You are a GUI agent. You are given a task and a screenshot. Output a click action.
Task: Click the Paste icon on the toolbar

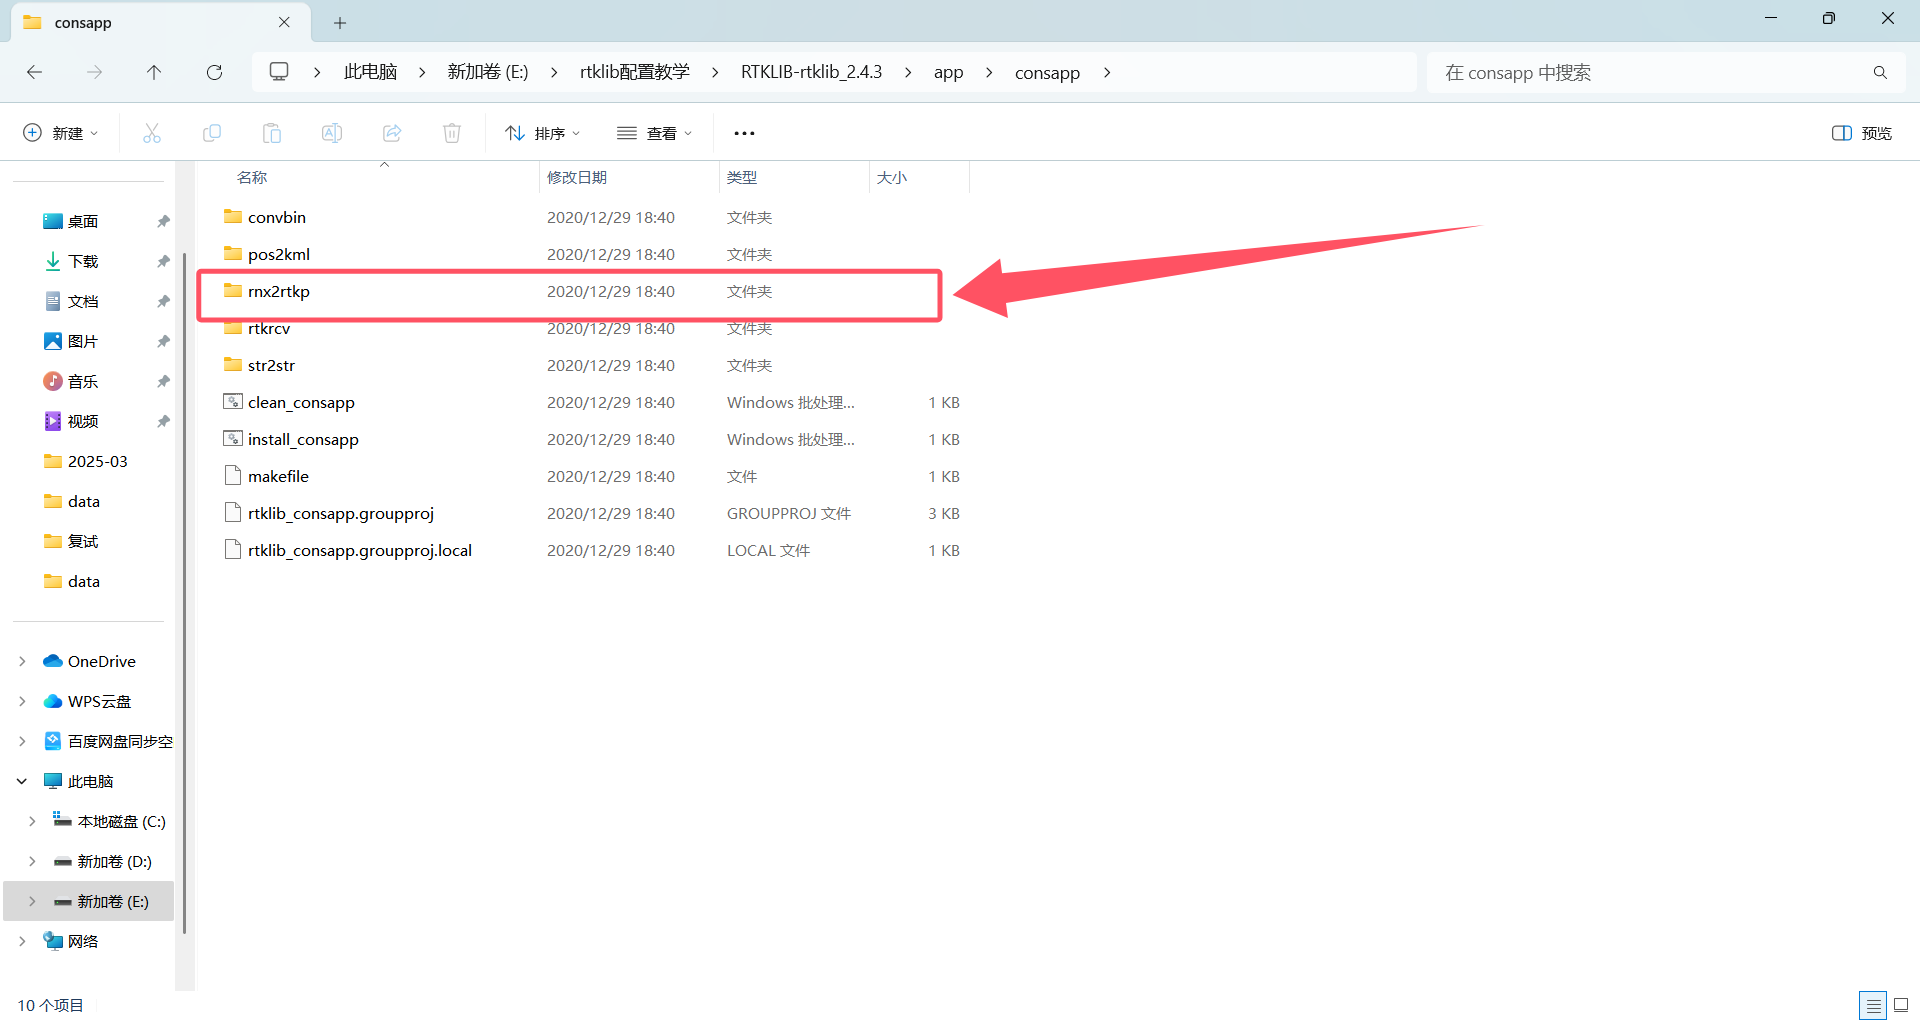[x=271, y=132]
